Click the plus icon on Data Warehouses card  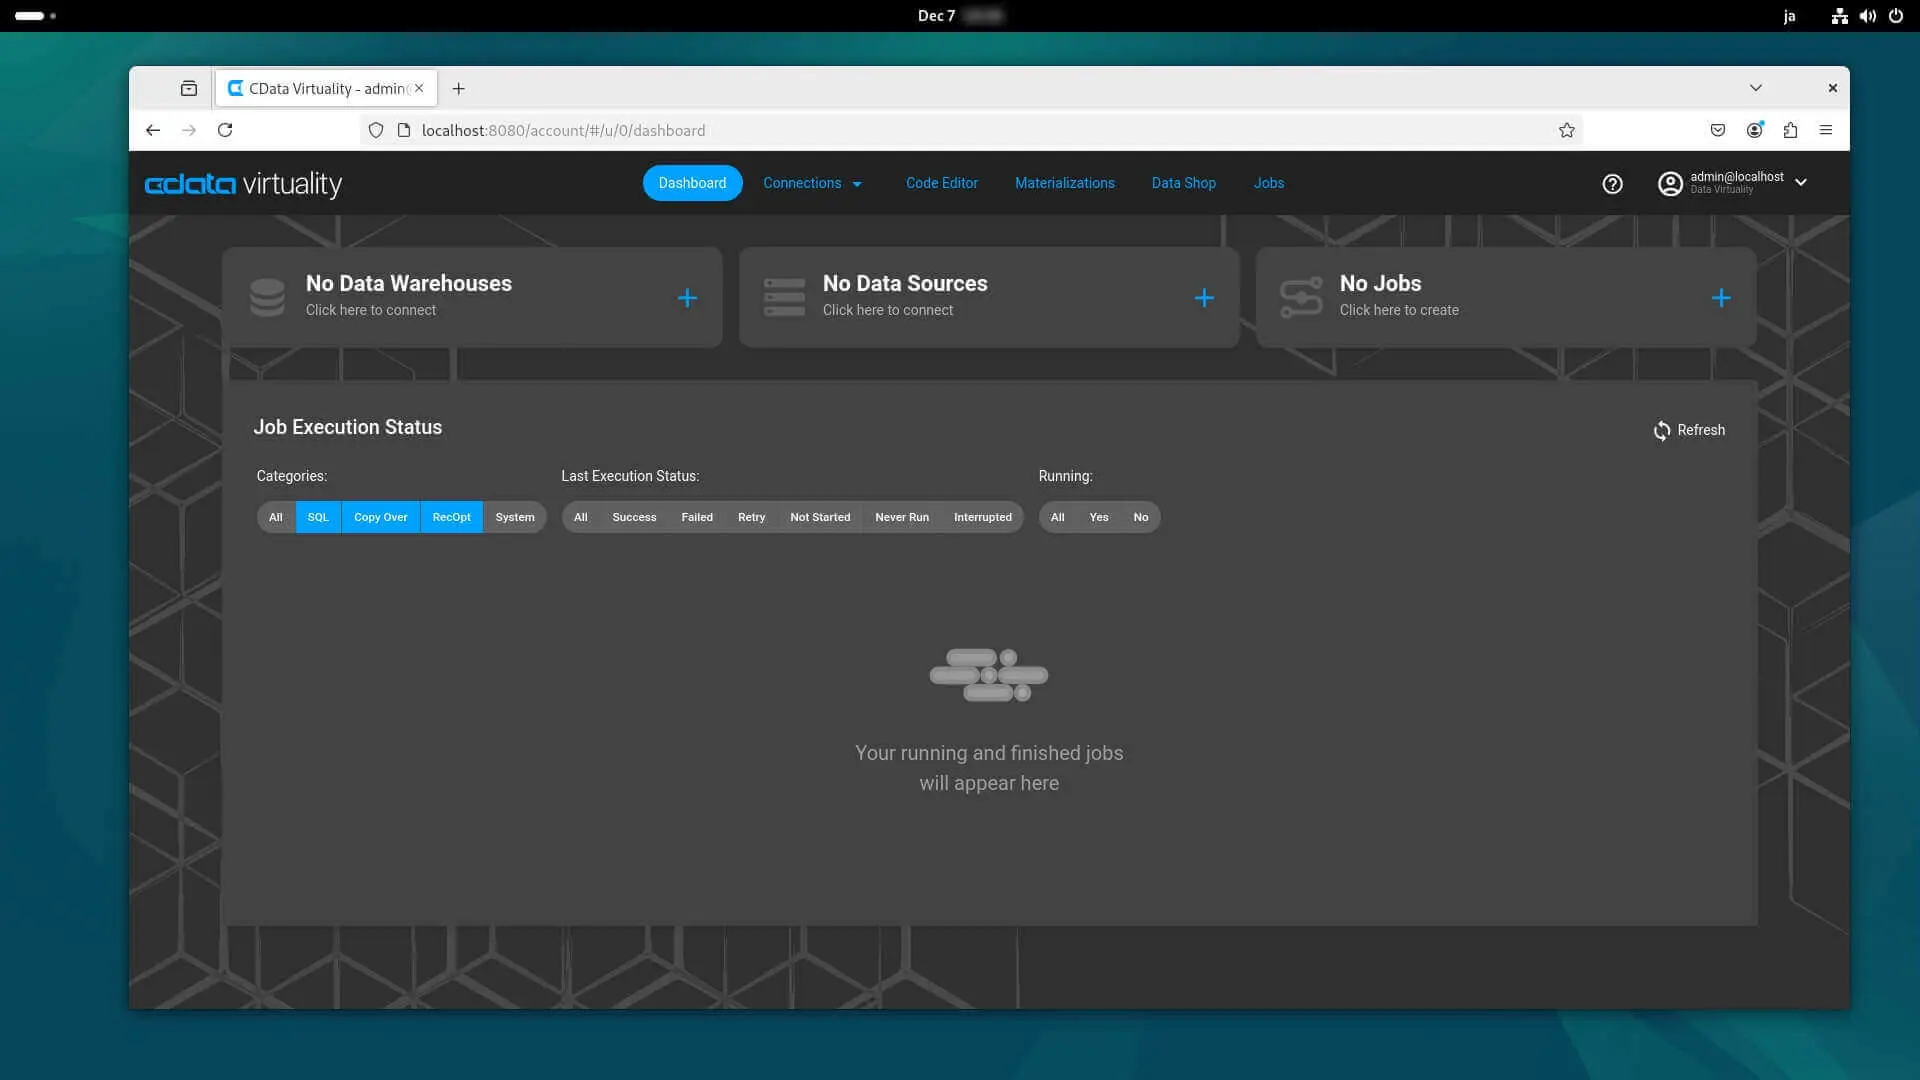click(687, 298)
